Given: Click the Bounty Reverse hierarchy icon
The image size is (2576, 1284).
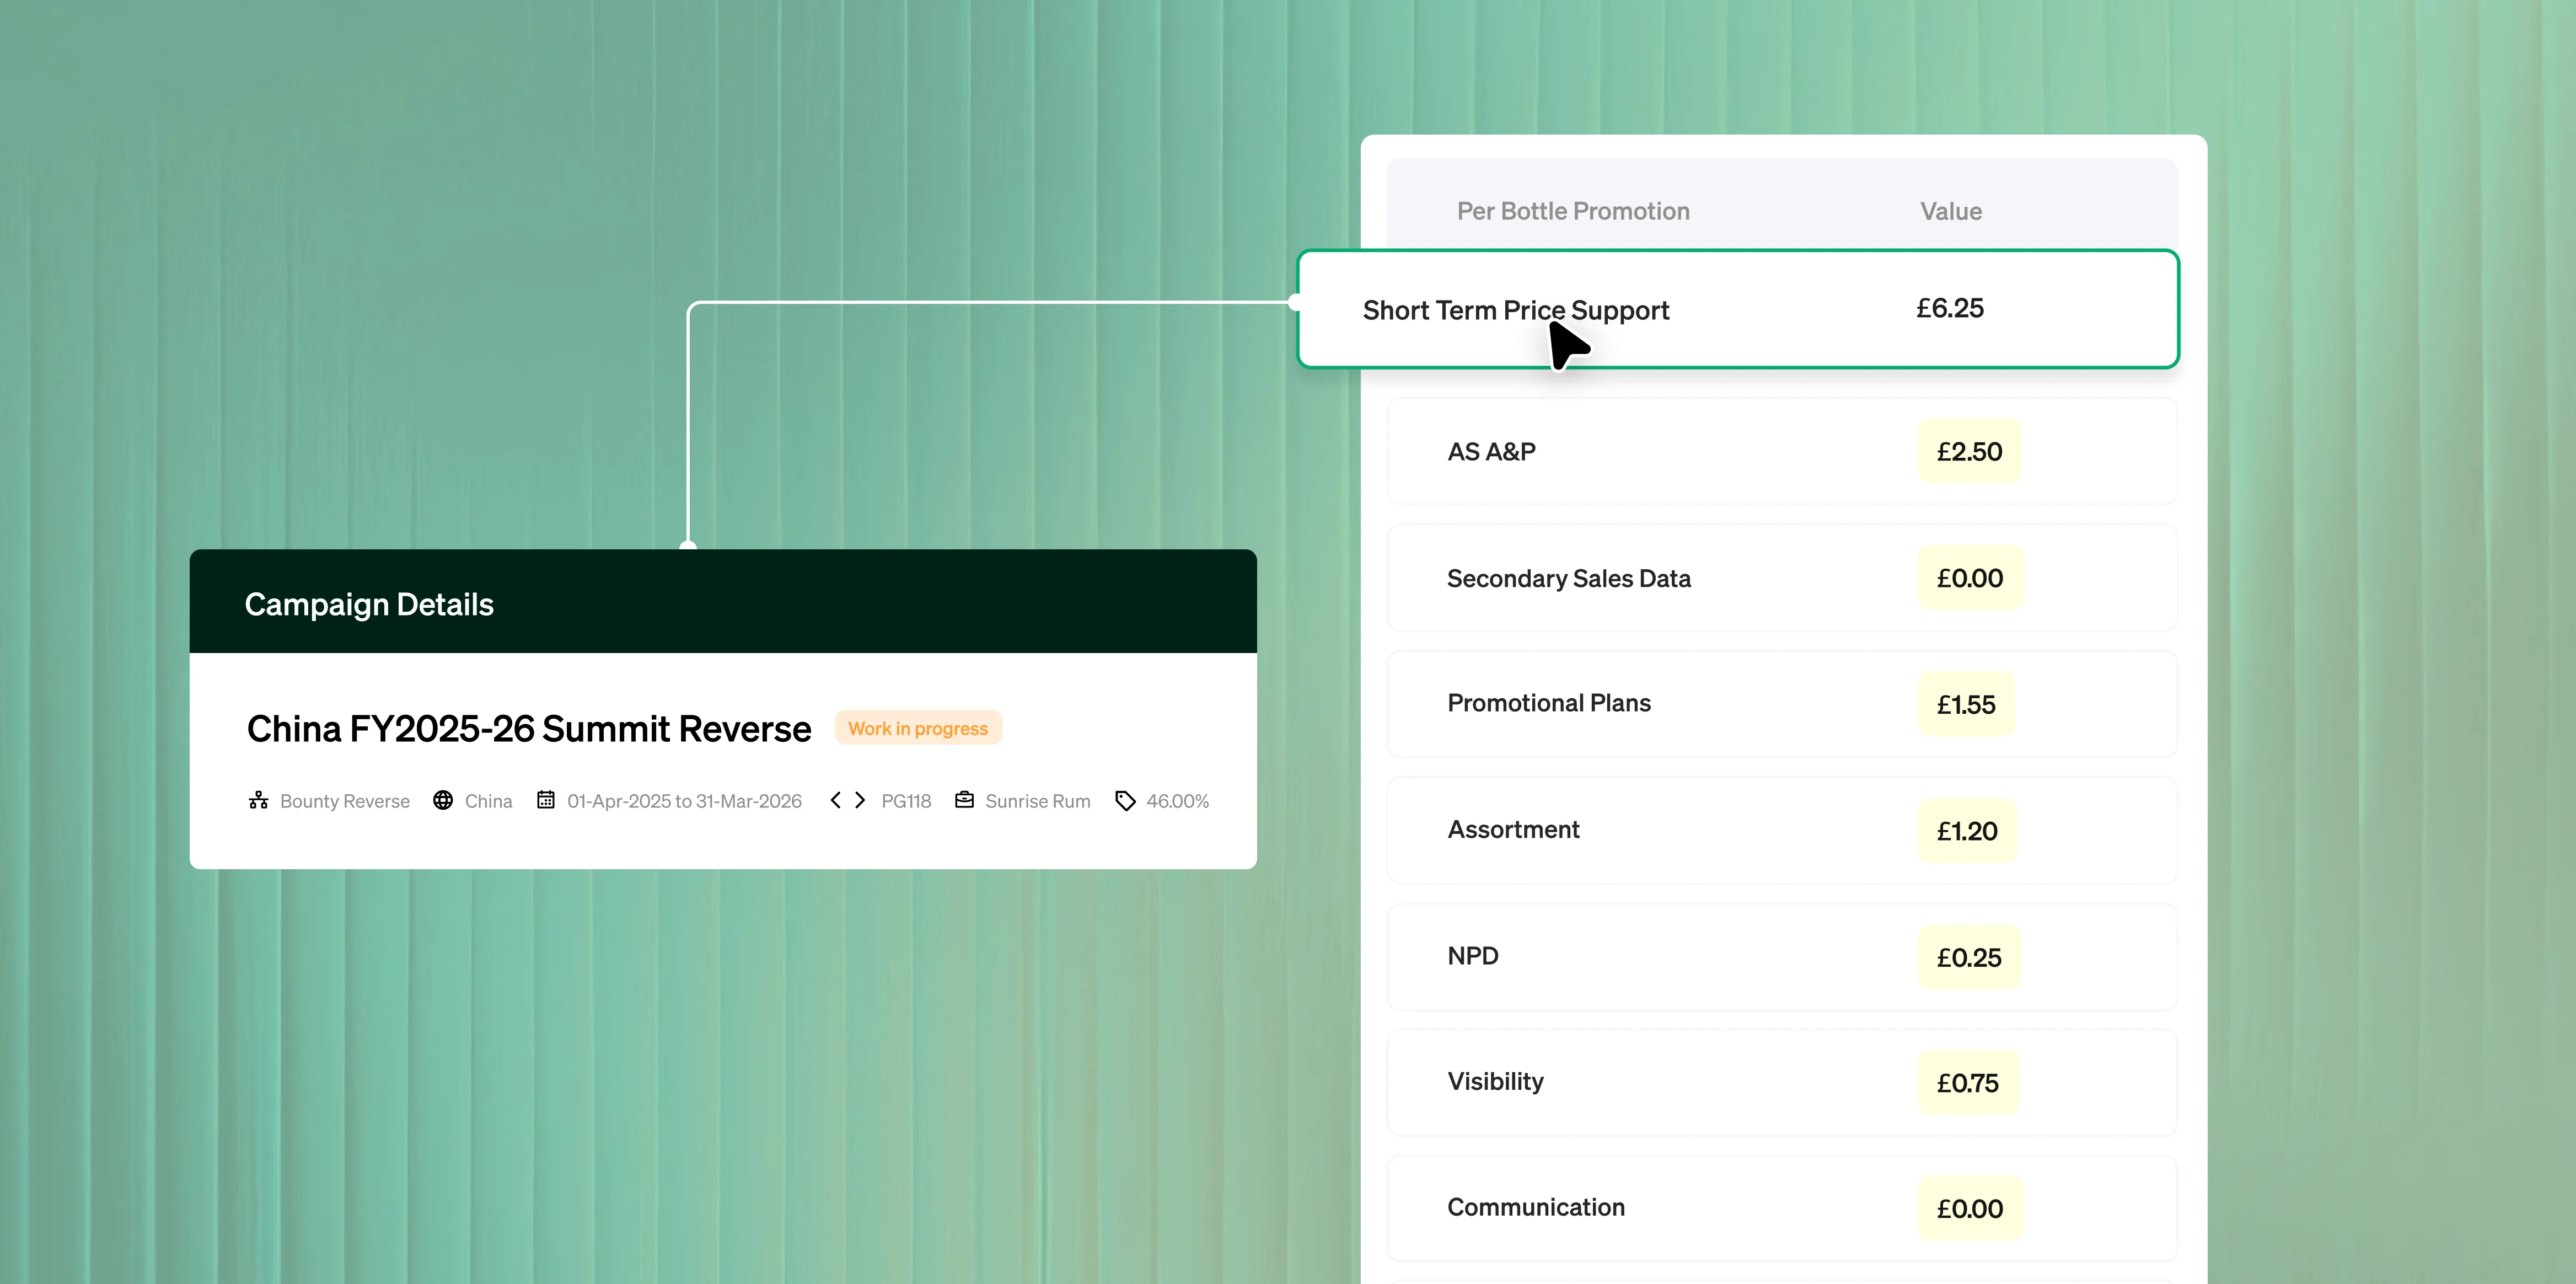Looking at the screenshot, I should point(258,801).
